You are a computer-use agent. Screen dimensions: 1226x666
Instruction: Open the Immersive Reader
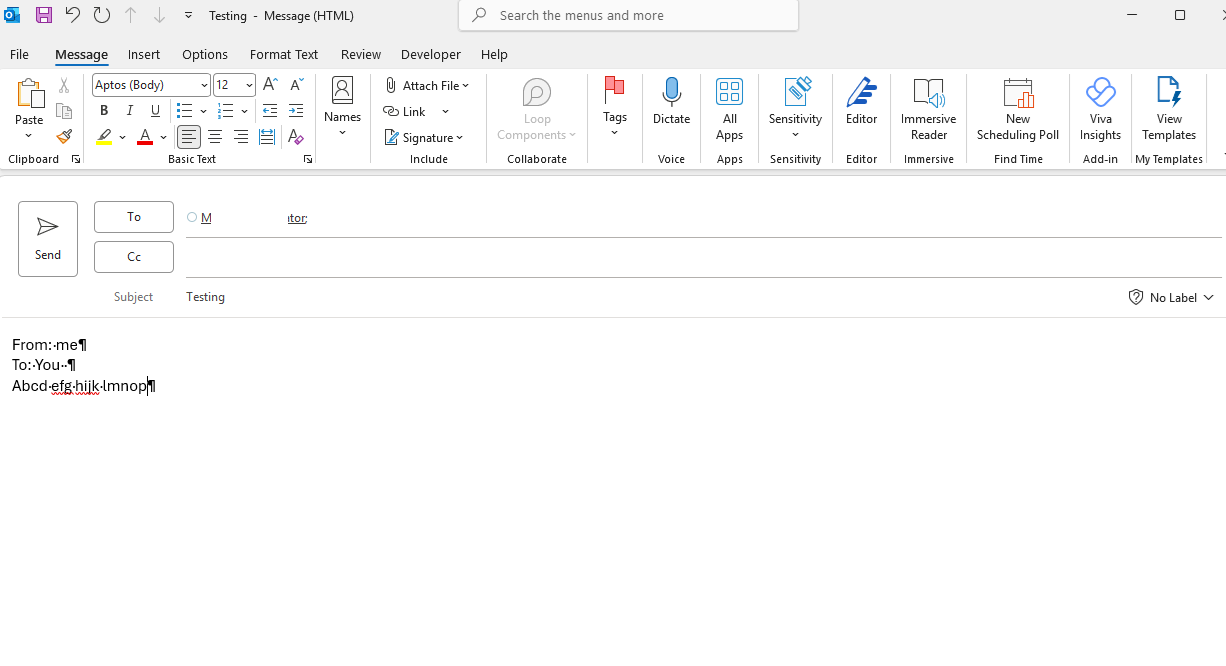pos(929,110)
